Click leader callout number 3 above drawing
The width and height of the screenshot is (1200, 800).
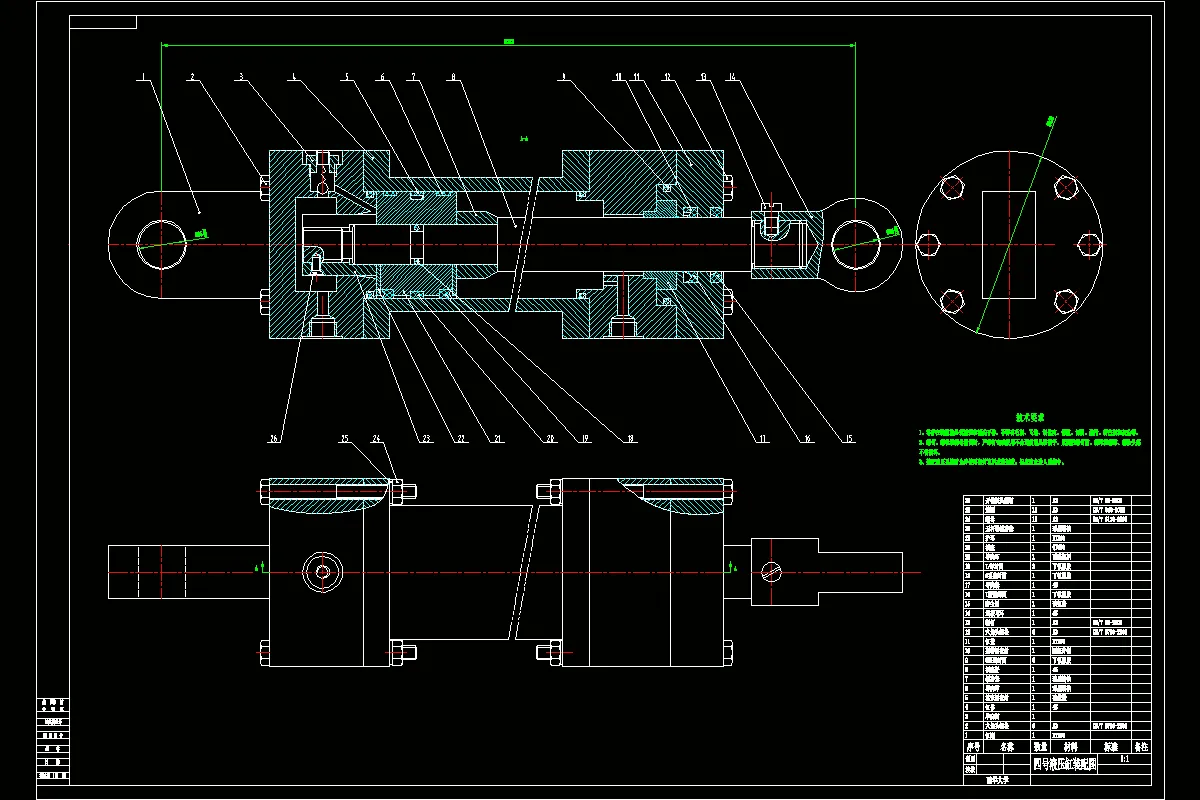click(241, 76)
